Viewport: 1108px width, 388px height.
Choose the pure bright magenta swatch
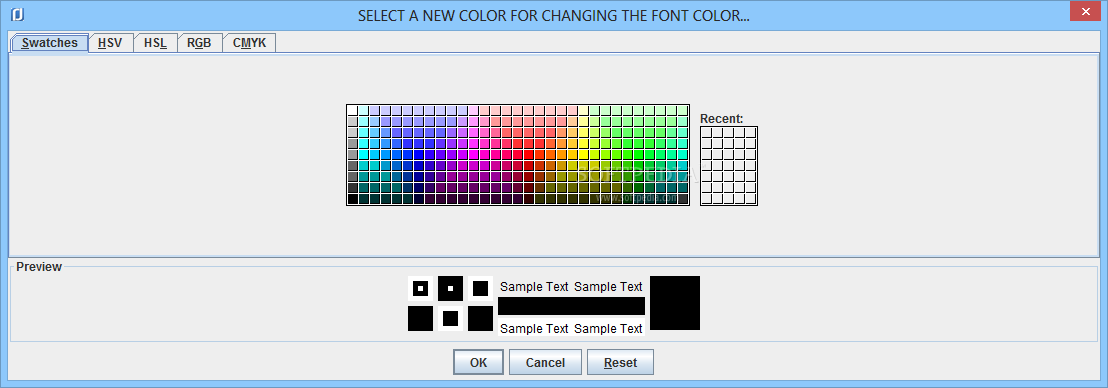pos(473,155)
